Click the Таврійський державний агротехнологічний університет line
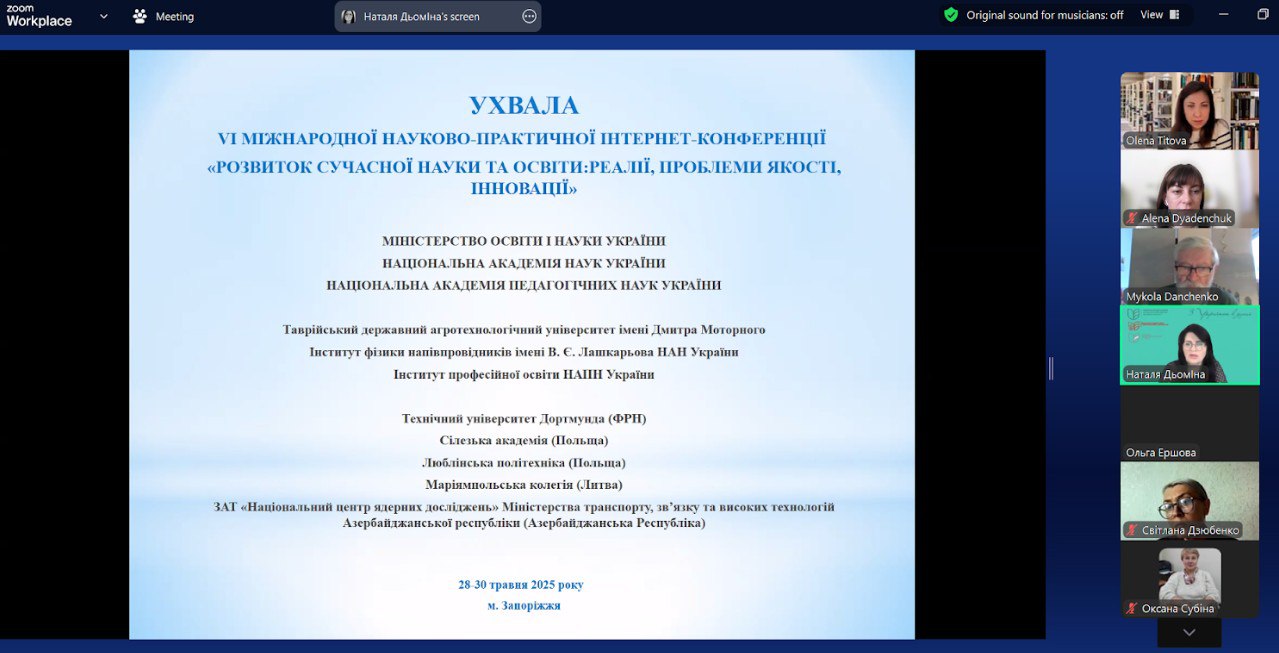 coord(524,329)
